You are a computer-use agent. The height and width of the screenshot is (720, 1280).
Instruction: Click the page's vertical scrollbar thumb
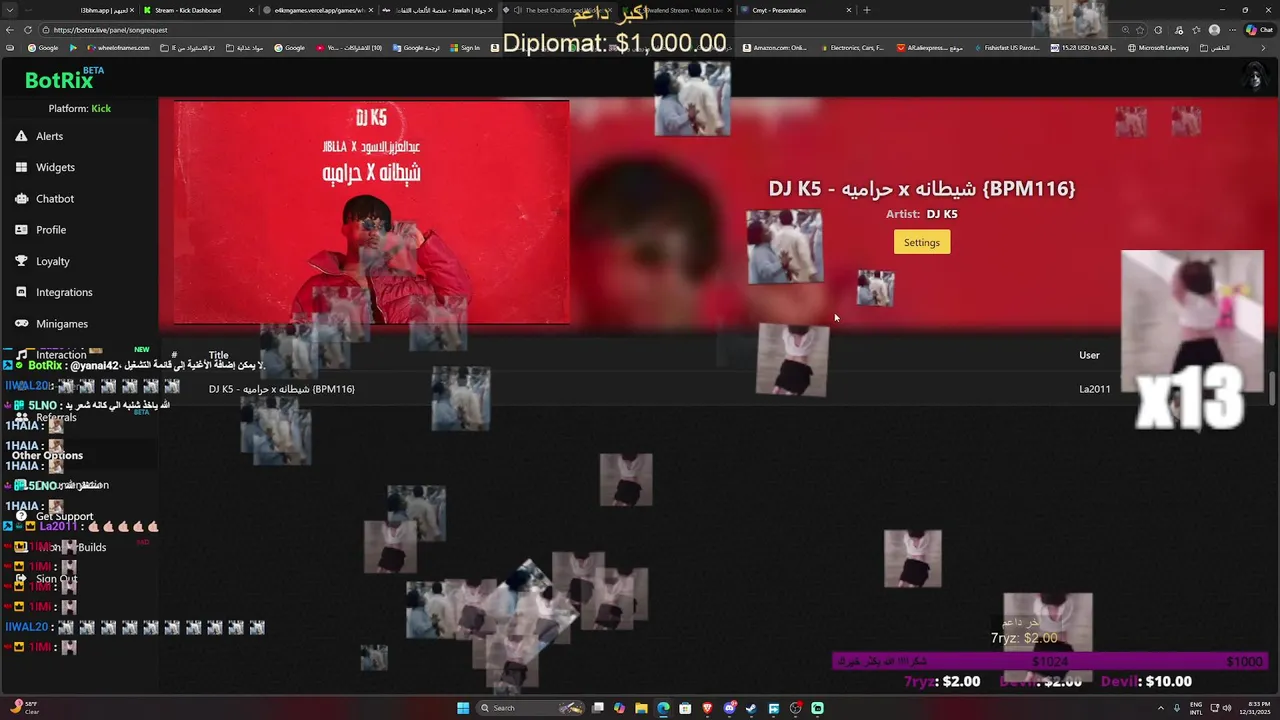click(x=1274, y=388)
